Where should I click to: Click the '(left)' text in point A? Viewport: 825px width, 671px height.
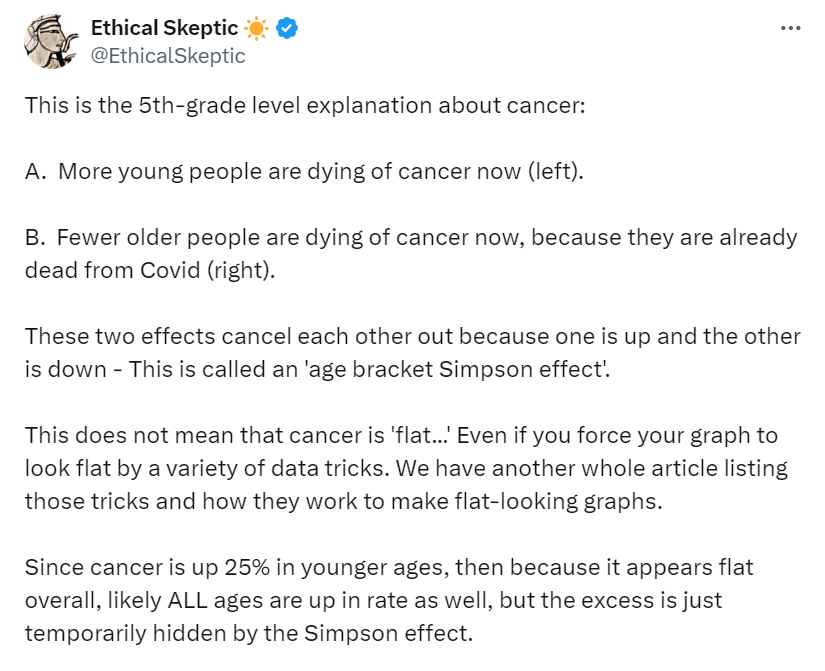tap(555, 171)
